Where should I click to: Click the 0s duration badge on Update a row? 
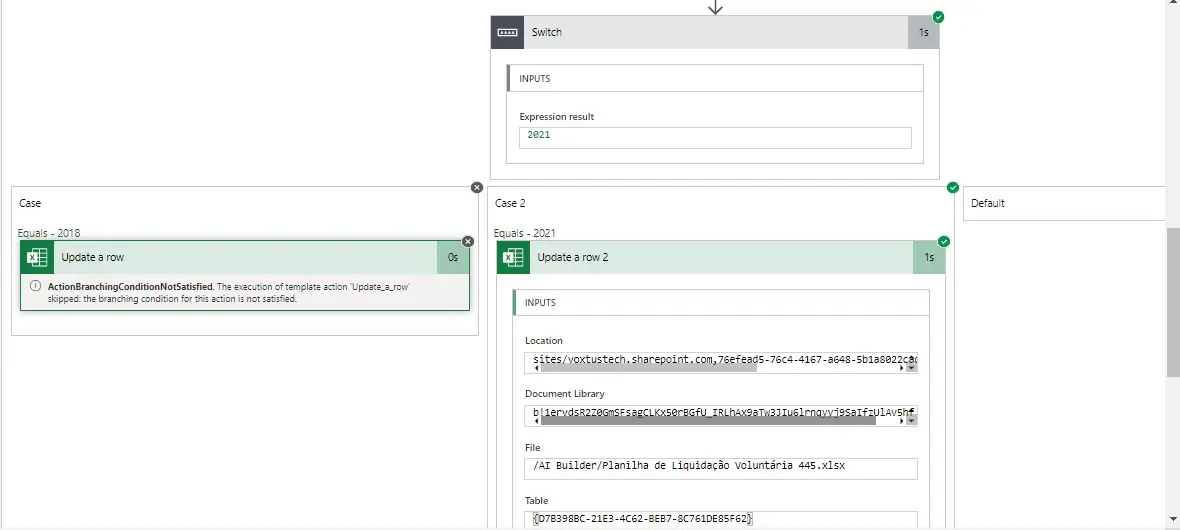453,258
